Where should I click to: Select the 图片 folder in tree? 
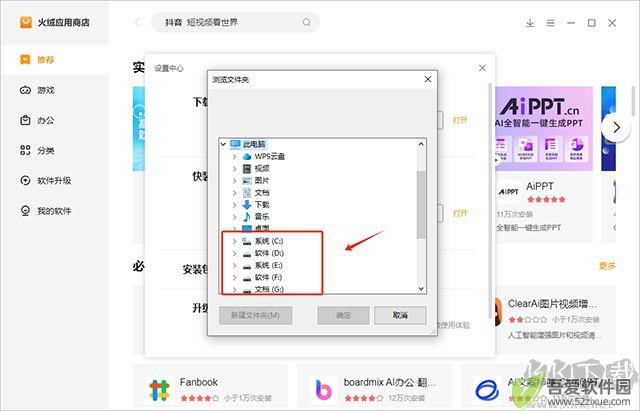(262, 180)
